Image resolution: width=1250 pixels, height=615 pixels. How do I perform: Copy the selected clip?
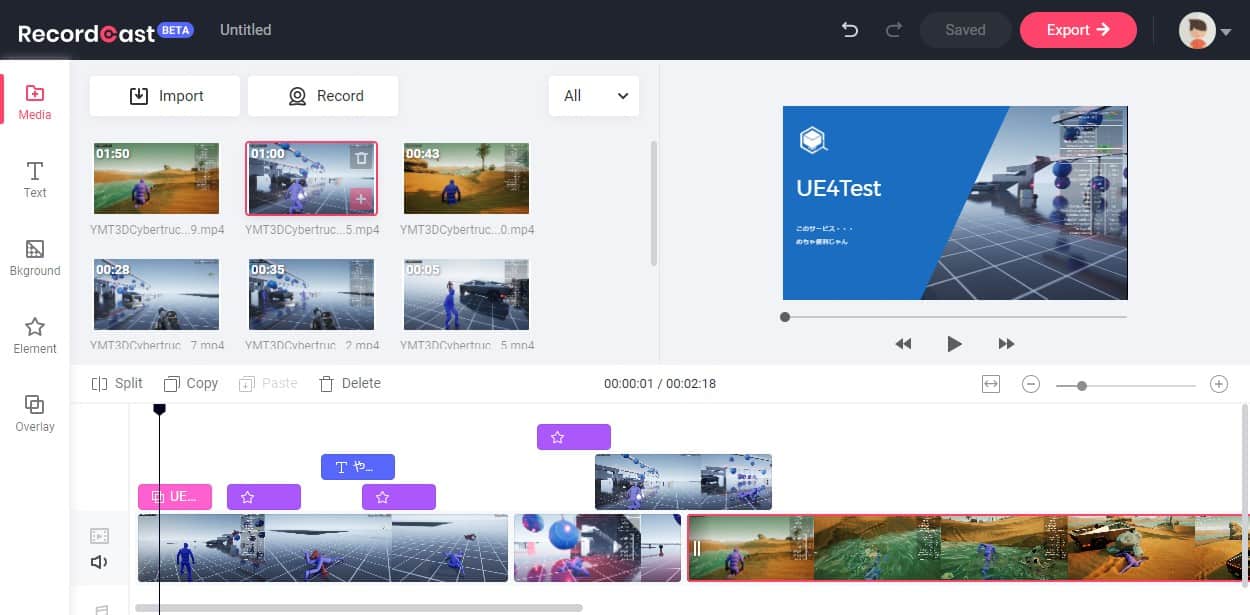pyautogui.click(x=191, y=383)
